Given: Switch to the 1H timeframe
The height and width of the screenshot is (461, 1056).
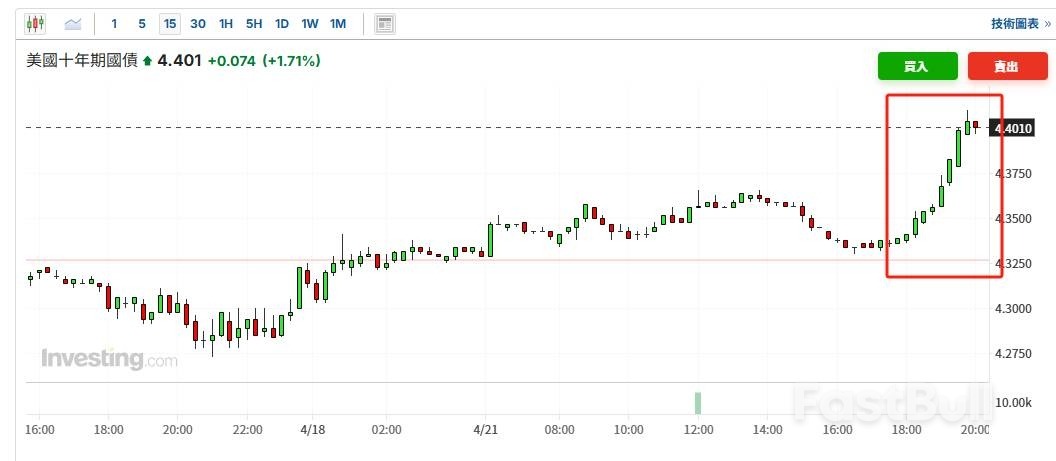Looking at the screenshot, I should (226, 23).
